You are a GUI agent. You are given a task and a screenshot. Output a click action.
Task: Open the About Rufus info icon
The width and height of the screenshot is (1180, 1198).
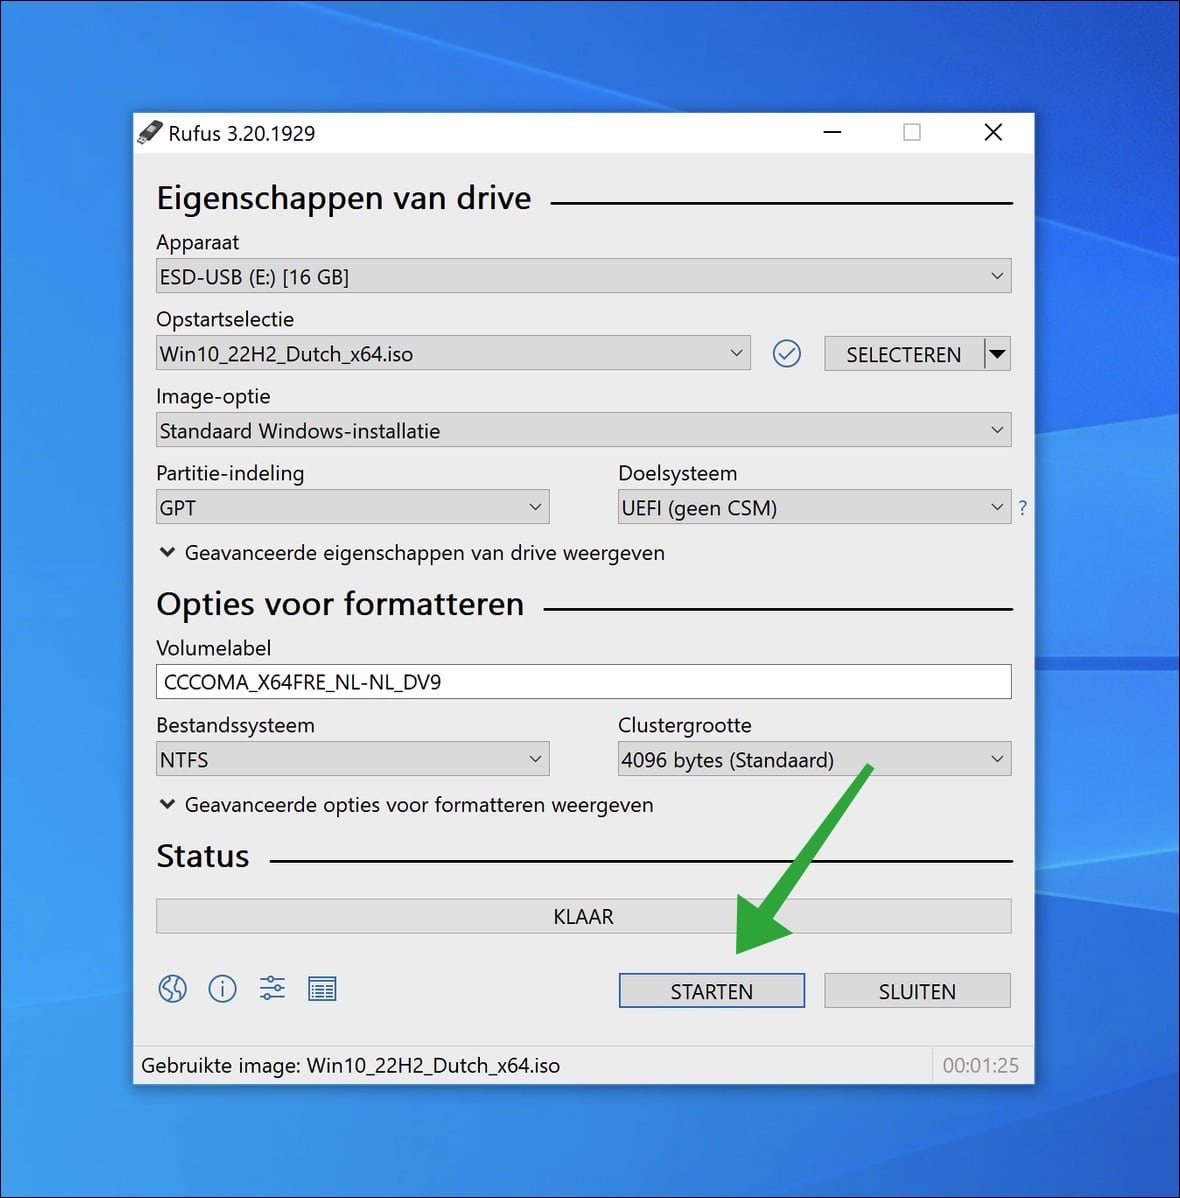tap(222, 989)
